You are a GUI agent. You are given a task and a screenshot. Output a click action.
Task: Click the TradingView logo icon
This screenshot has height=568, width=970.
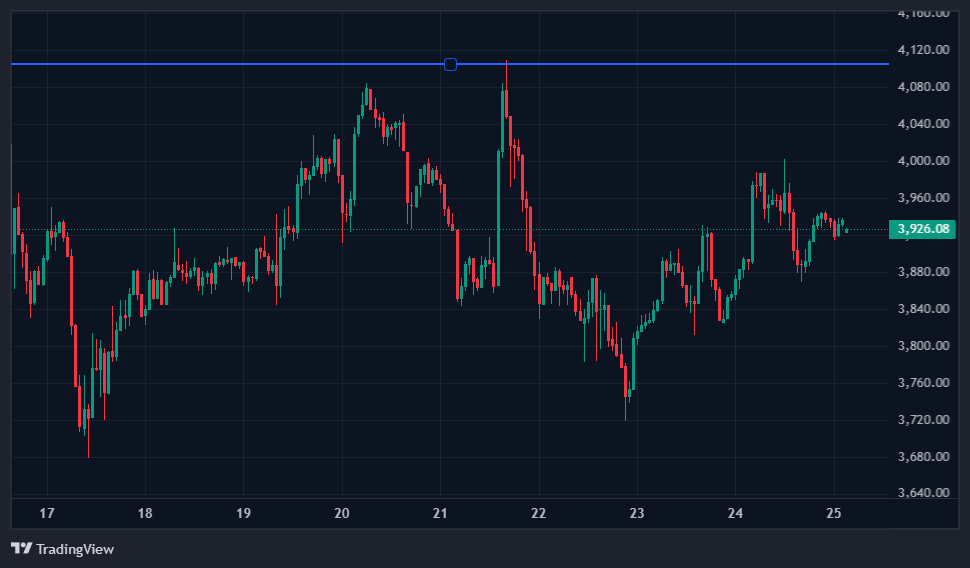click(x=21, y=548)
